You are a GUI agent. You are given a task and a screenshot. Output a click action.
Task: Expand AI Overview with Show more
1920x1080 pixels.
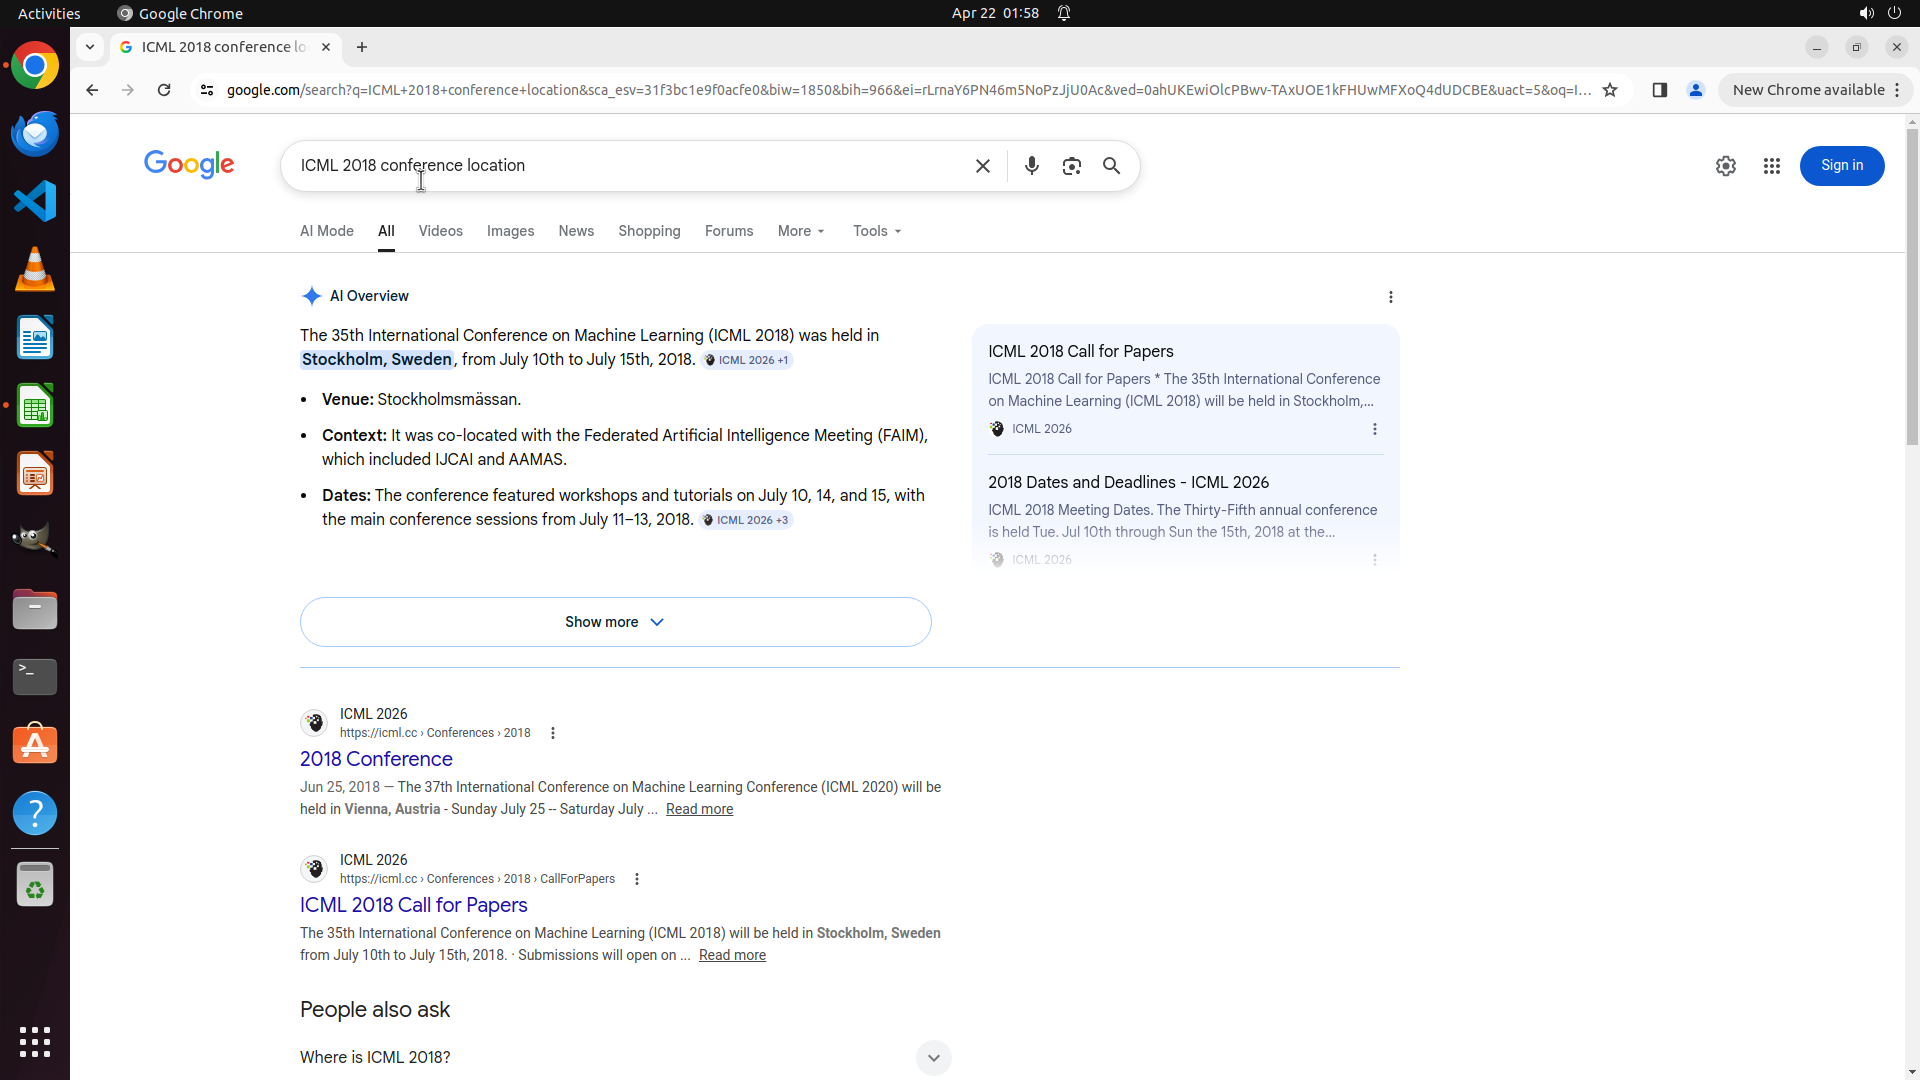615,622
